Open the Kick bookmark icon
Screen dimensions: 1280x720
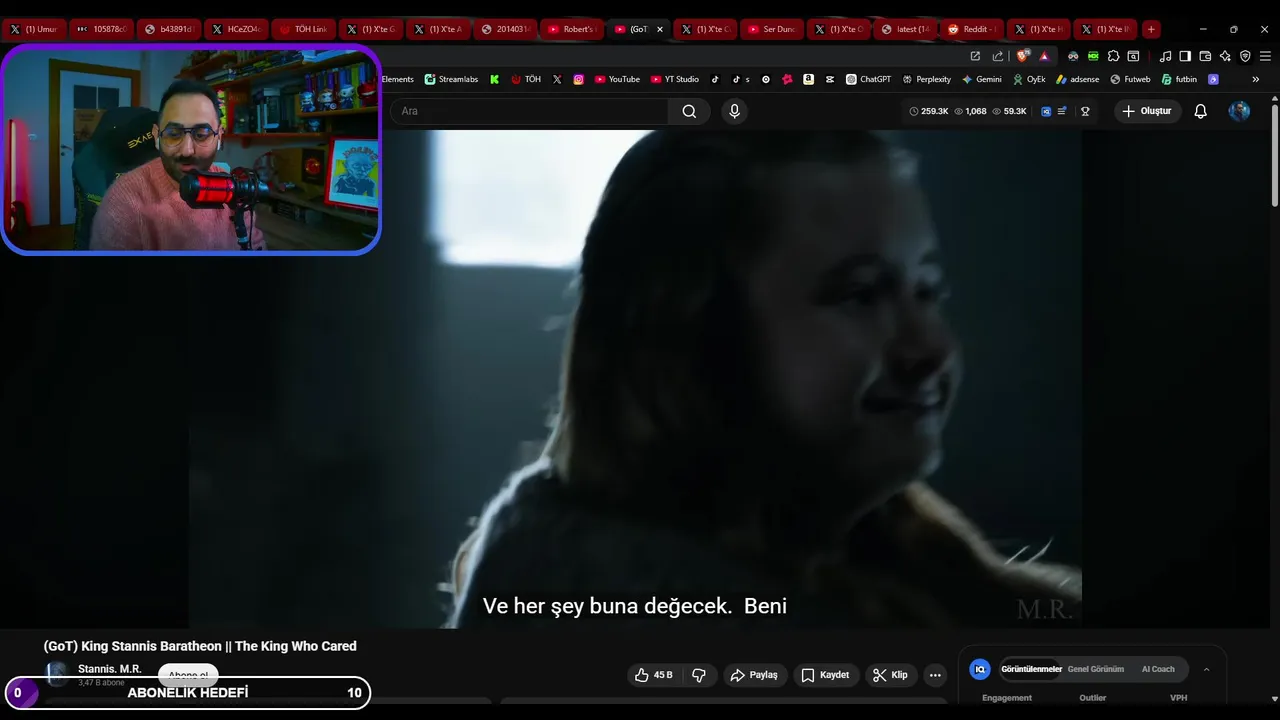click(x=494, y=79)
